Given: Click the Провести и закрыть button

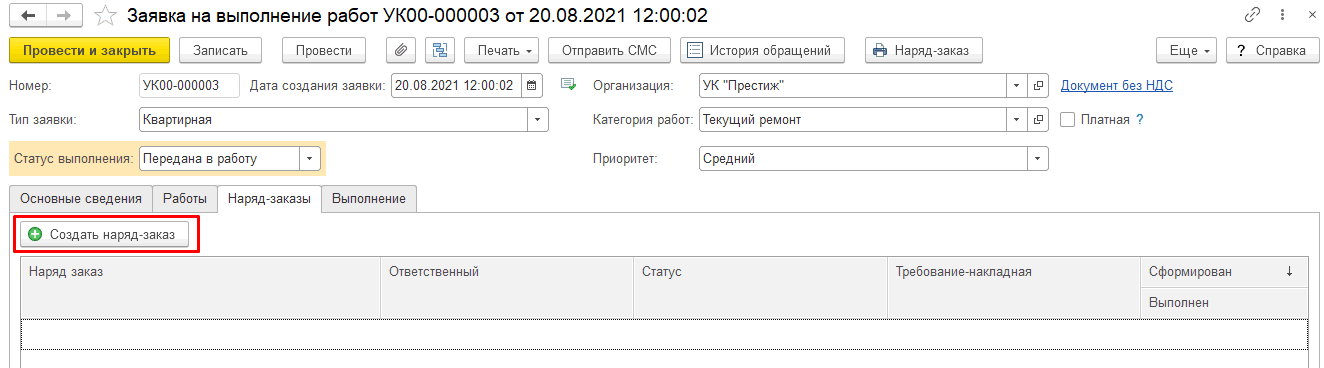Looking at the screenshot, I should 89,50.
